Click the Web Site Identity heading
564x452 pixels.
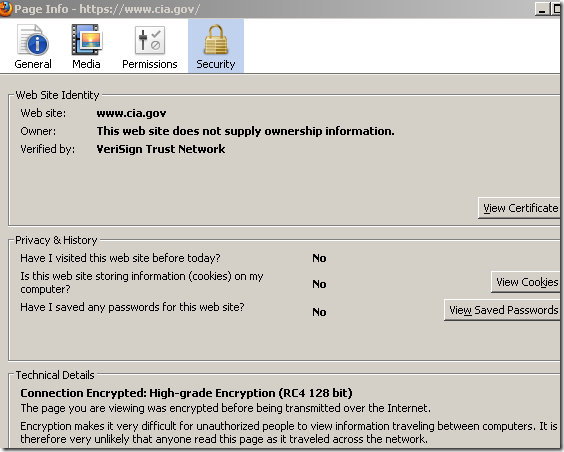pos(57,95)
